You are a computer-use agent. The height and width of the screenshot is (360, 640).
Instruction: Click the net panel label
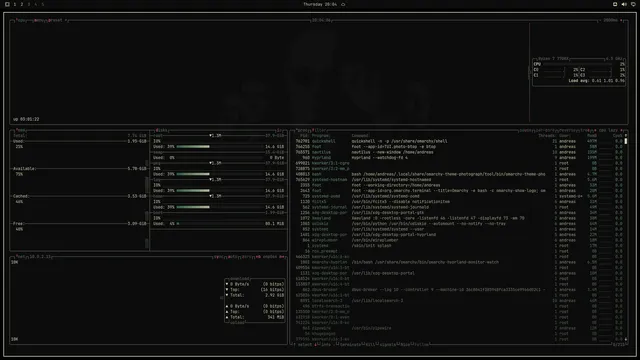[x=20, y=257]
